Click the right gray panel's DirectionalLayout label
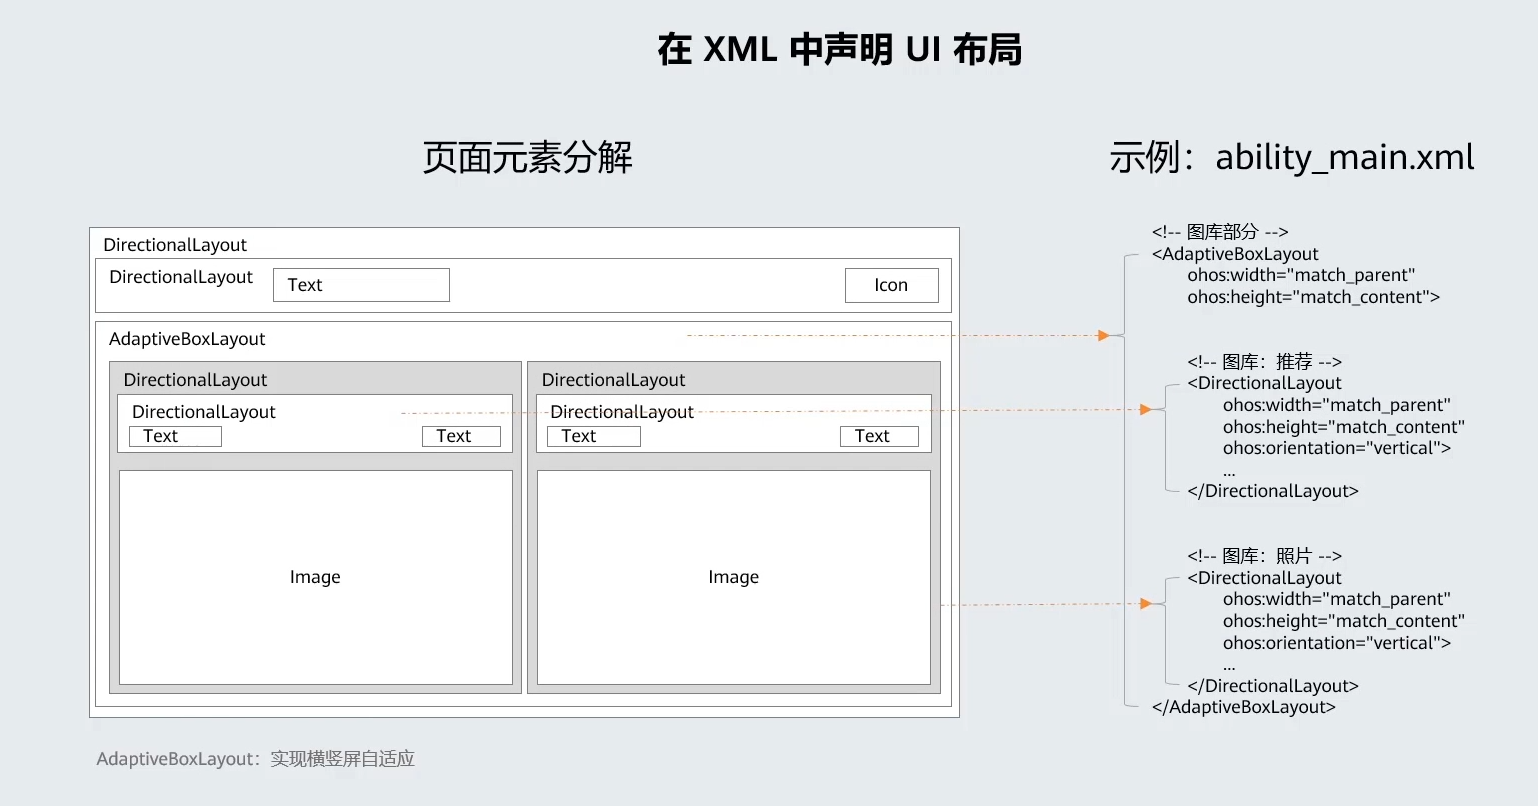This screenshot has height=806, width=1538. pos(613,380)
